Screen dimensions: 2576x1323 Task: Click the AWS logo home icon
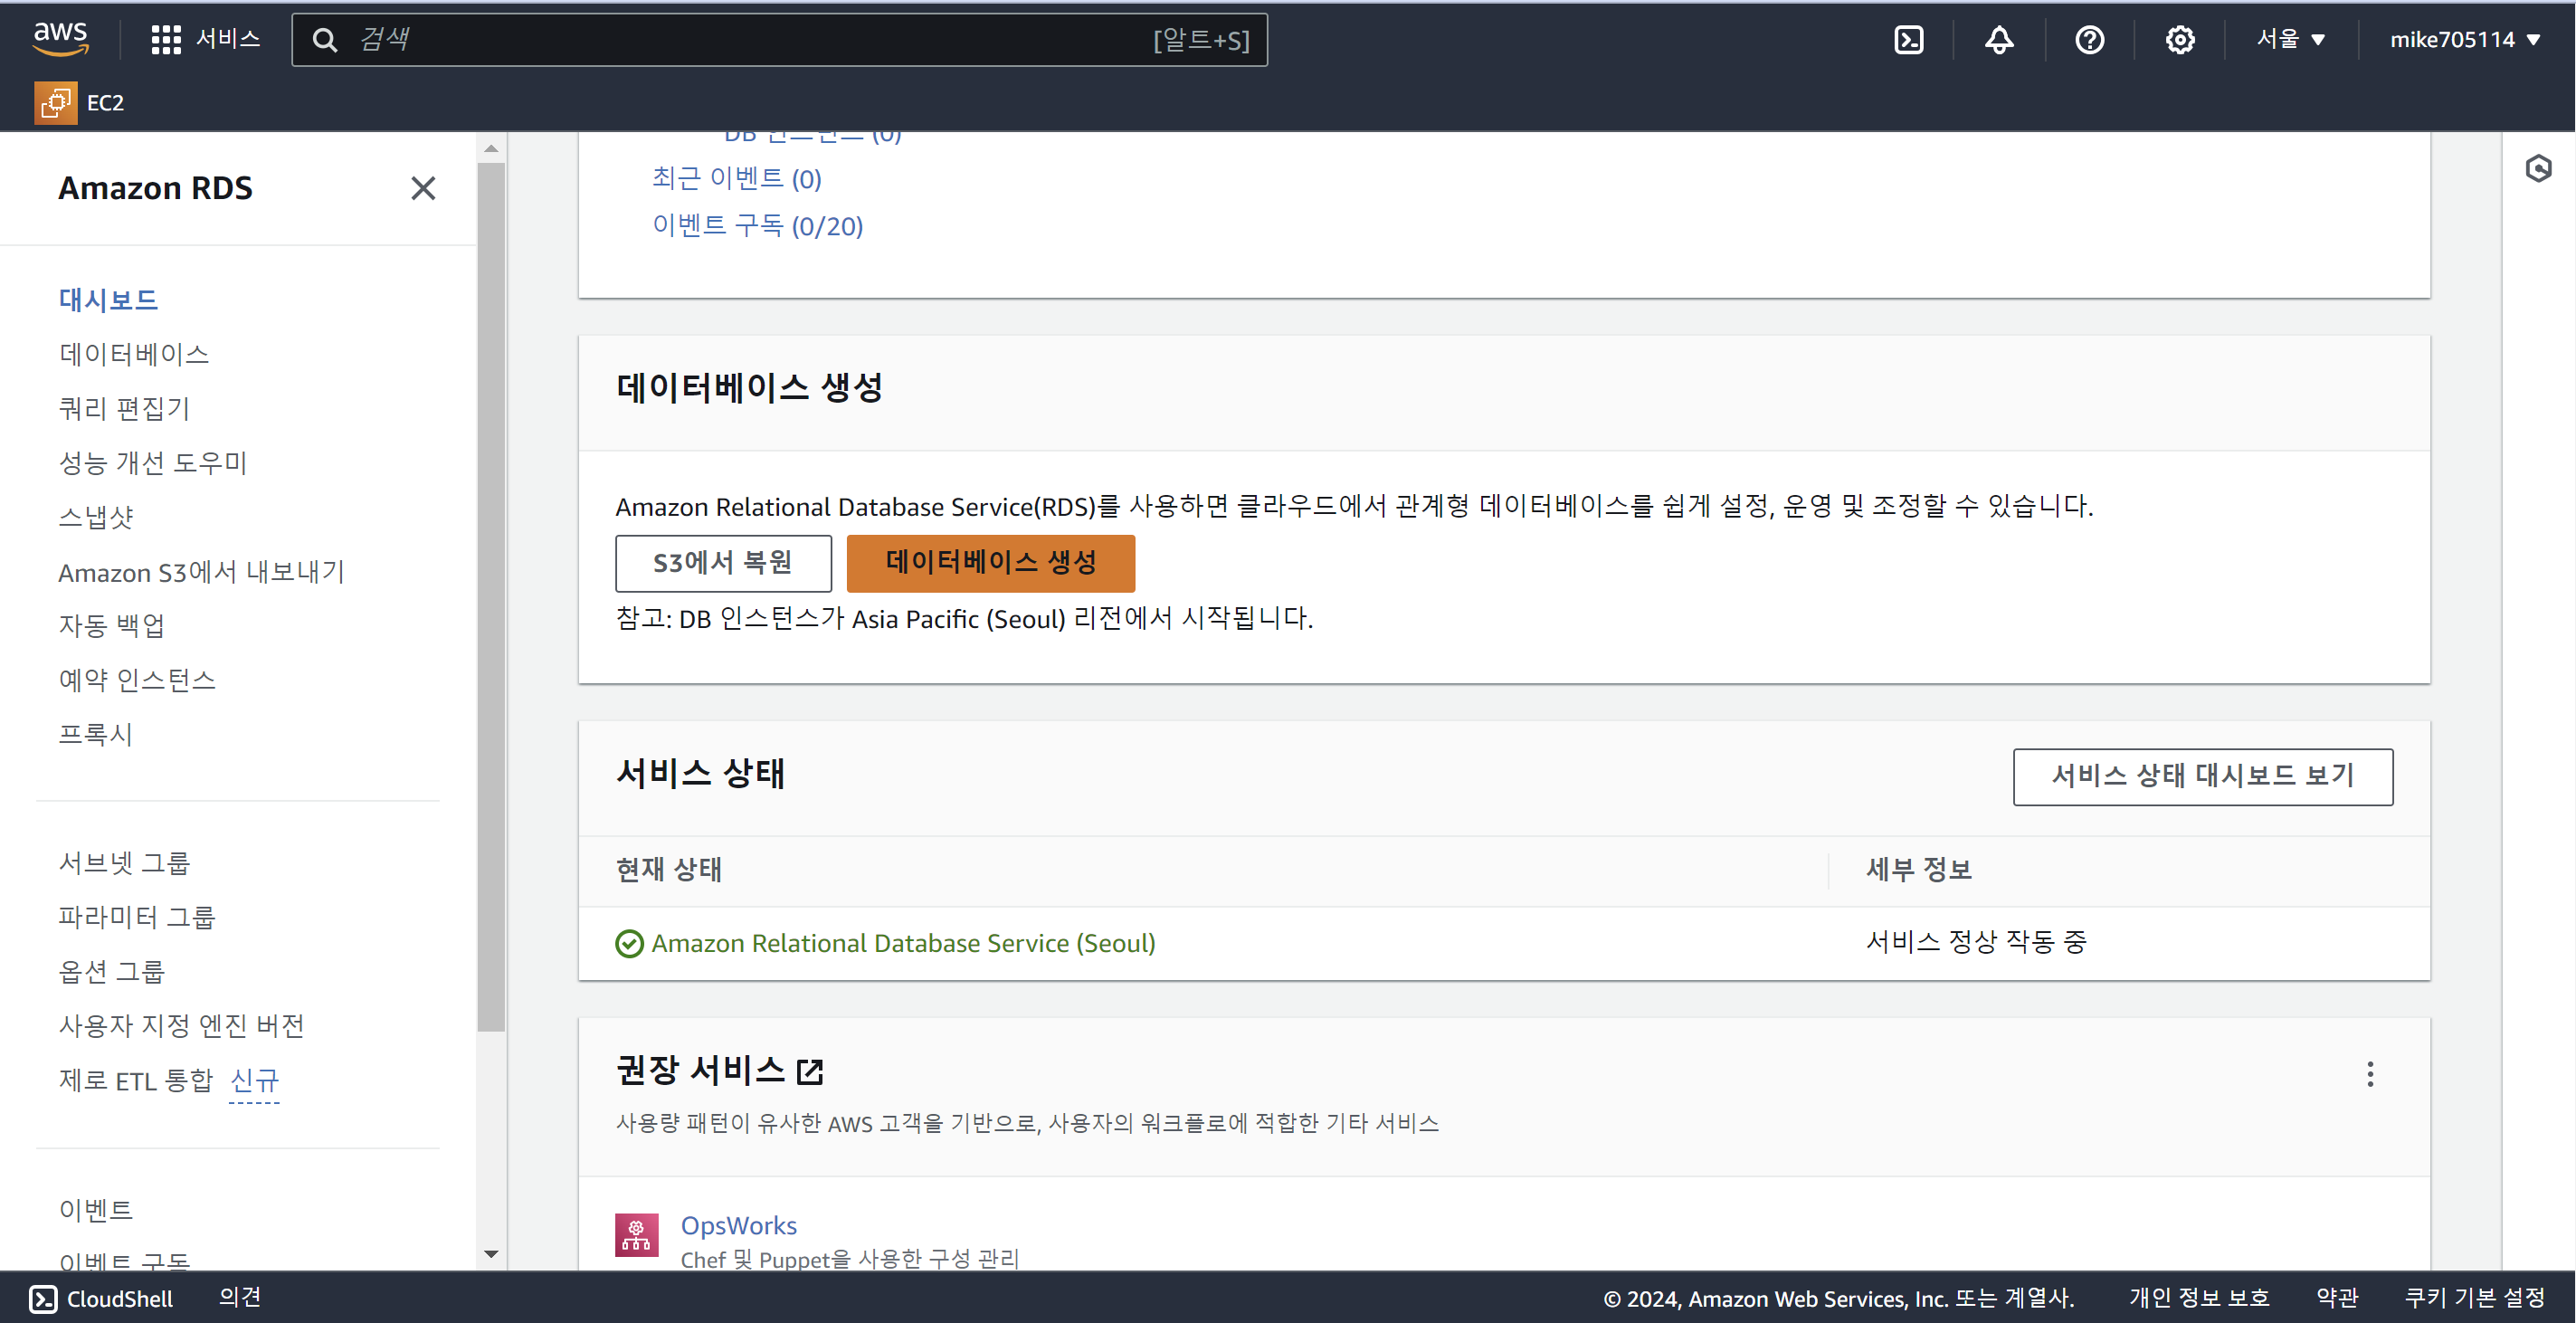tap(60, 38)
